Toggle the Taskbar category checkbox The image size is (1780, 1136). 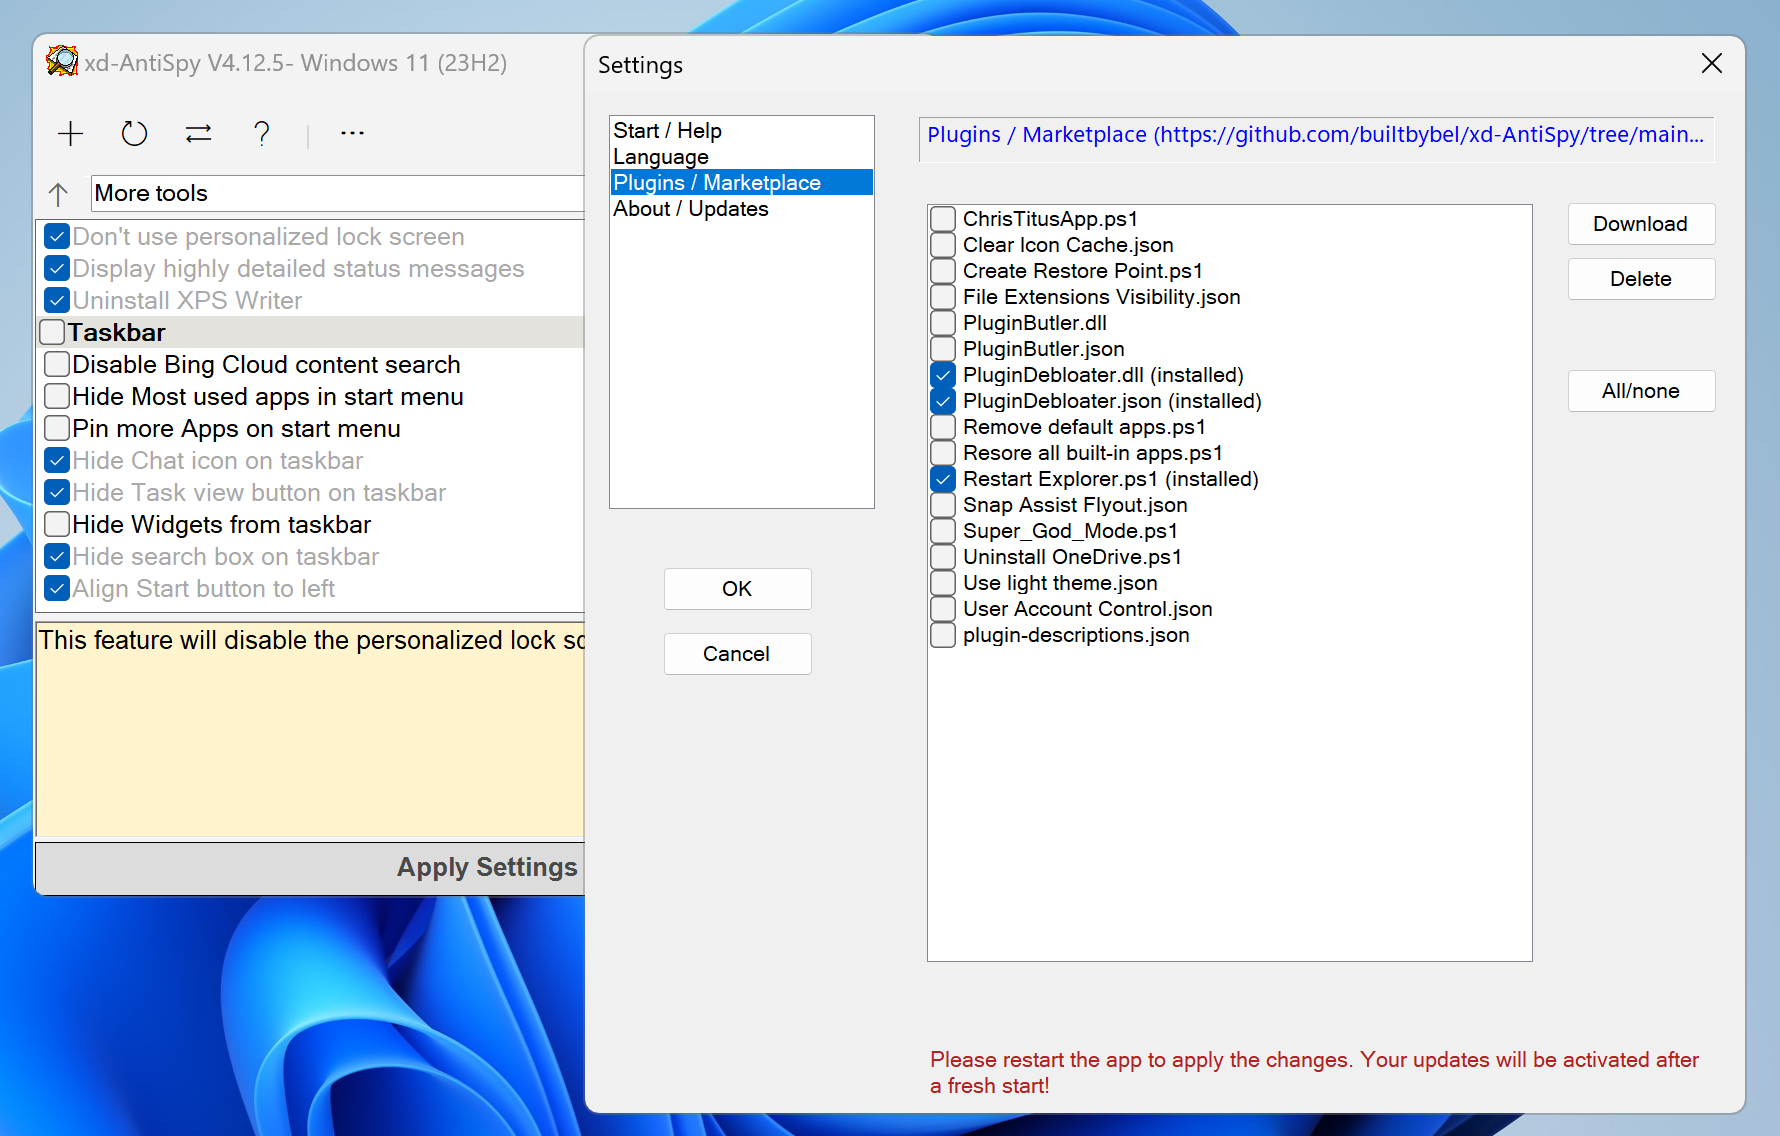pos(53,333)
